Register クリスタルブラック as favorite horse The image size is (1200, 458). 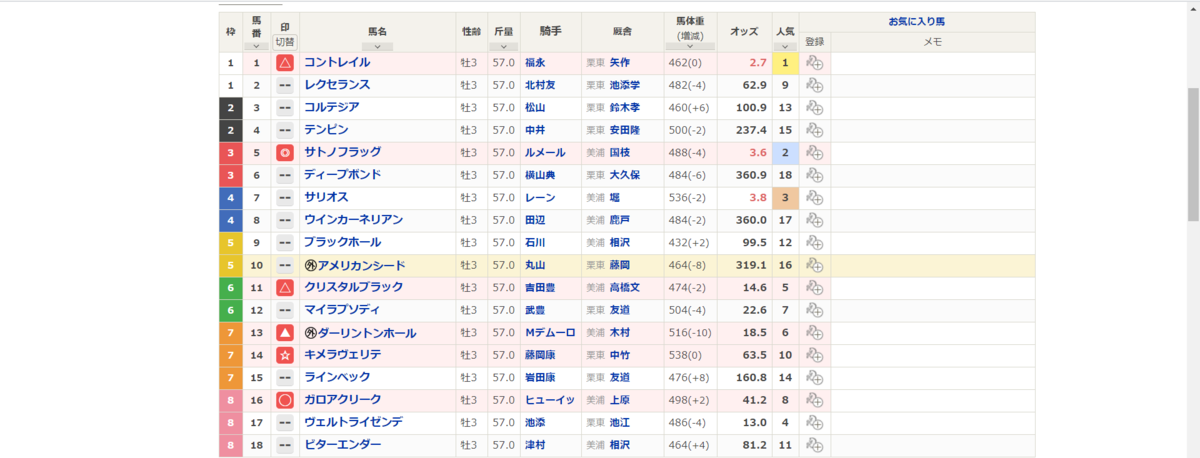tap(814, 288)
